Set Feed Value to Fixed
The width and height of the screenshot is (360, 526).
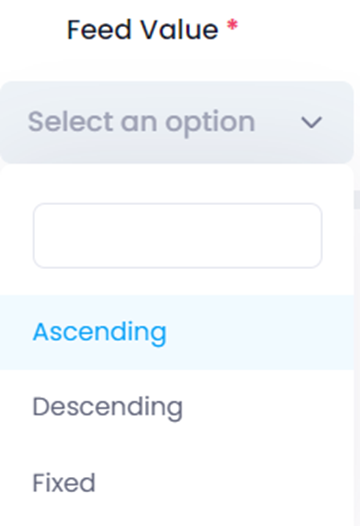pyautogui.click(x=177, y=483)
